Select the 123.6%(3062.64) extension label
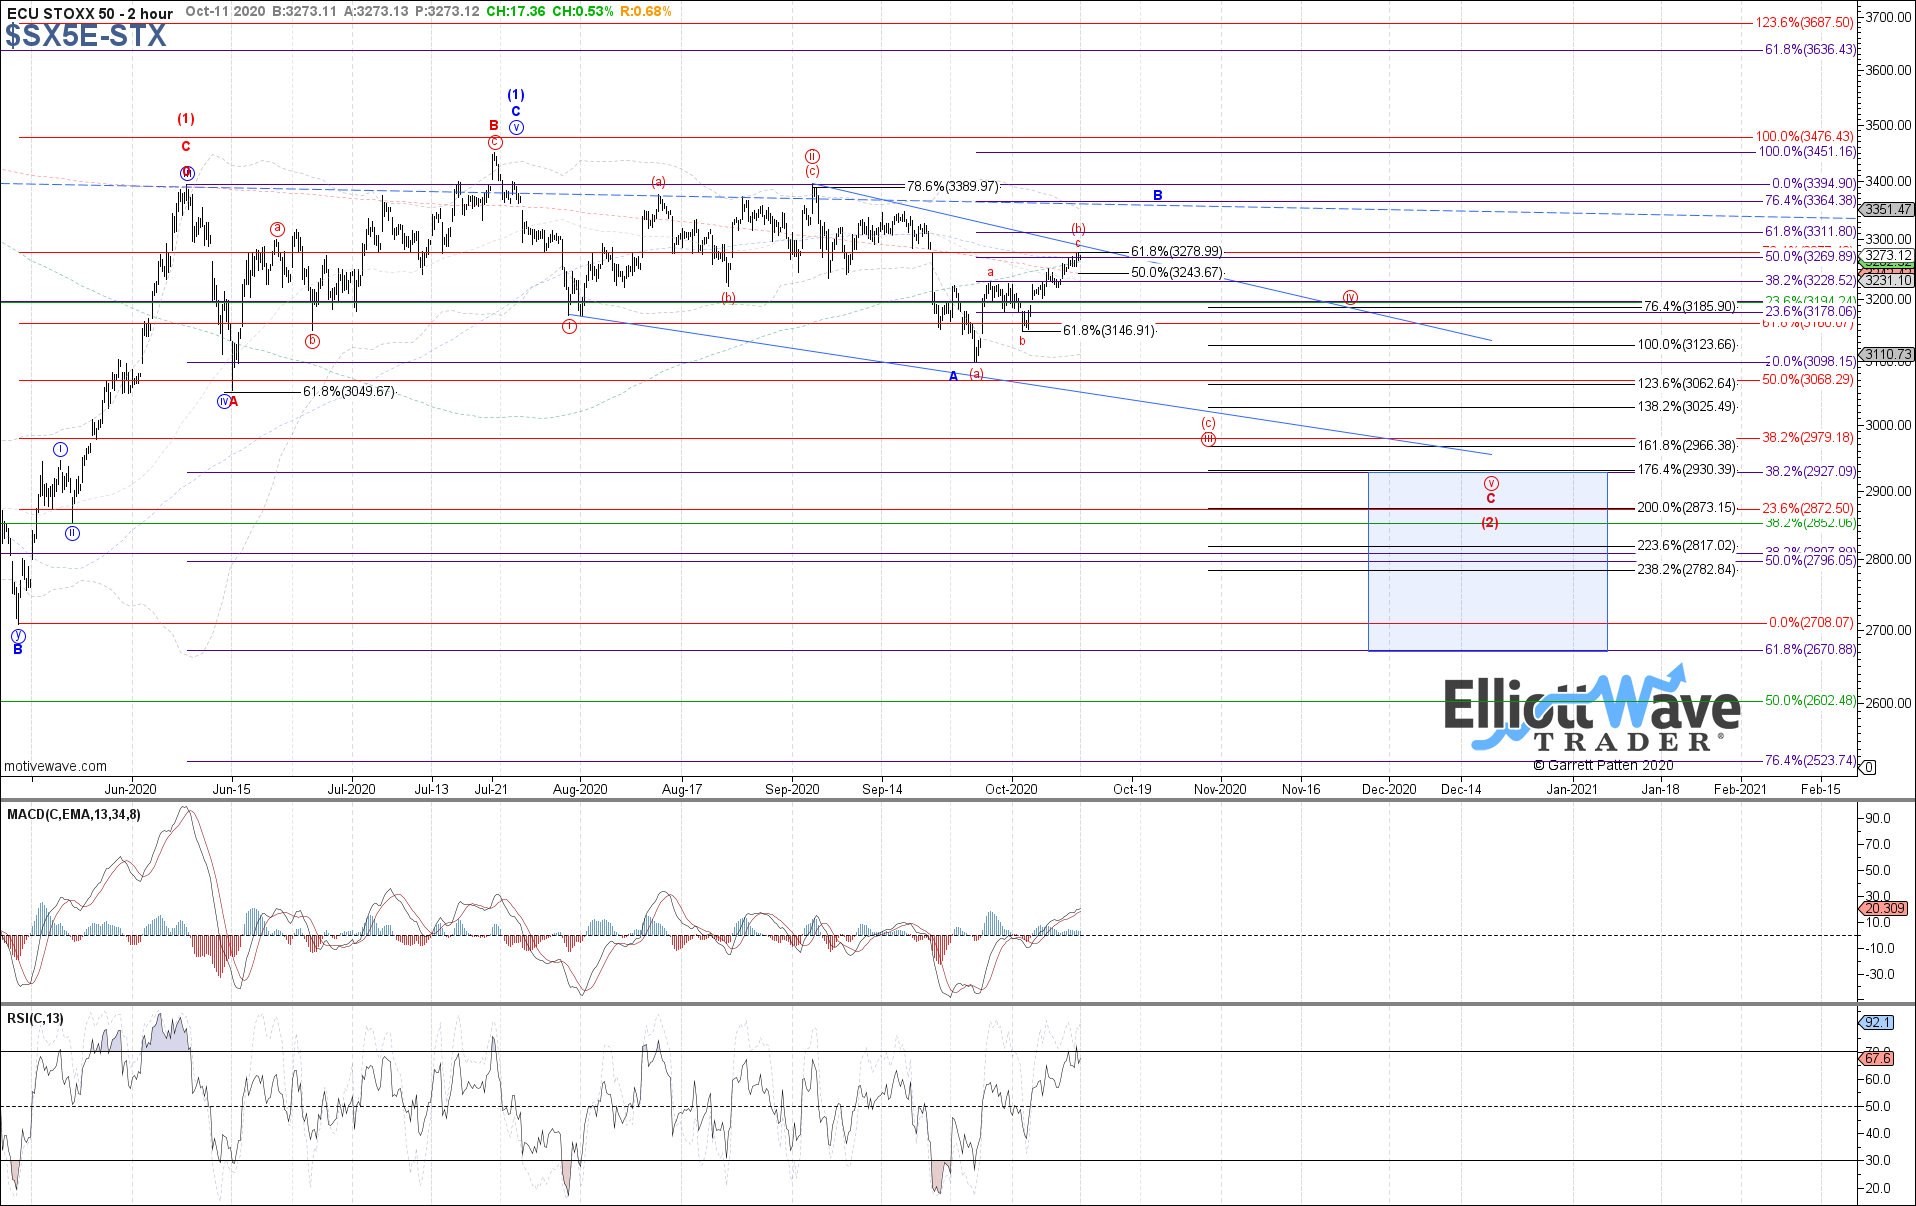Screen dimensions: 1916x1206 (1687, 383)
